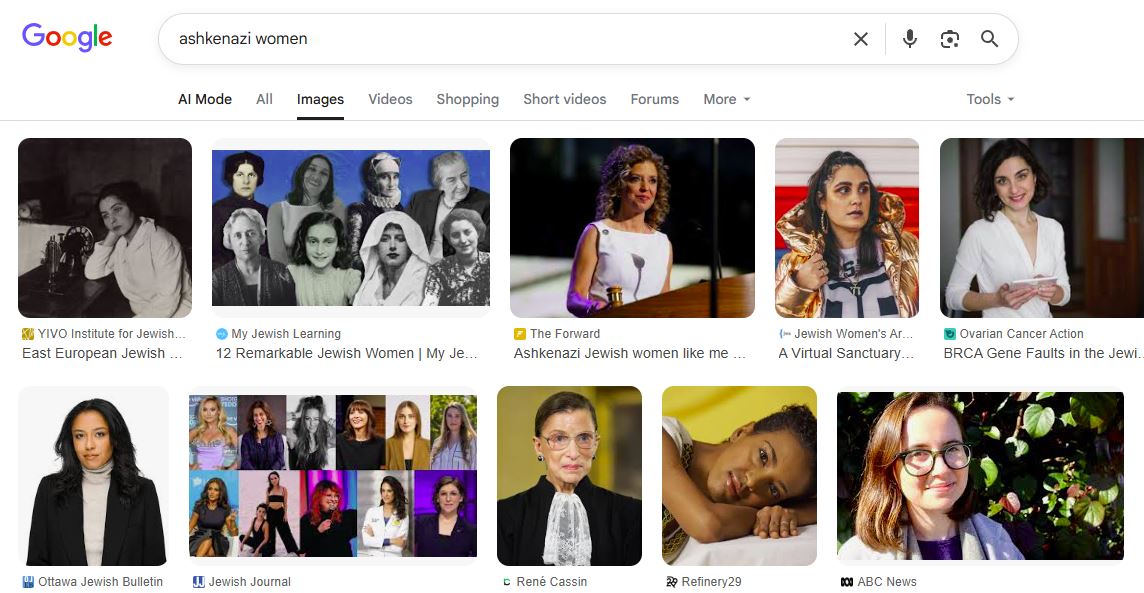Open the Jewish Journal celebrity grid image
This screenshot has height=593, width=1144.
(333, 476)
